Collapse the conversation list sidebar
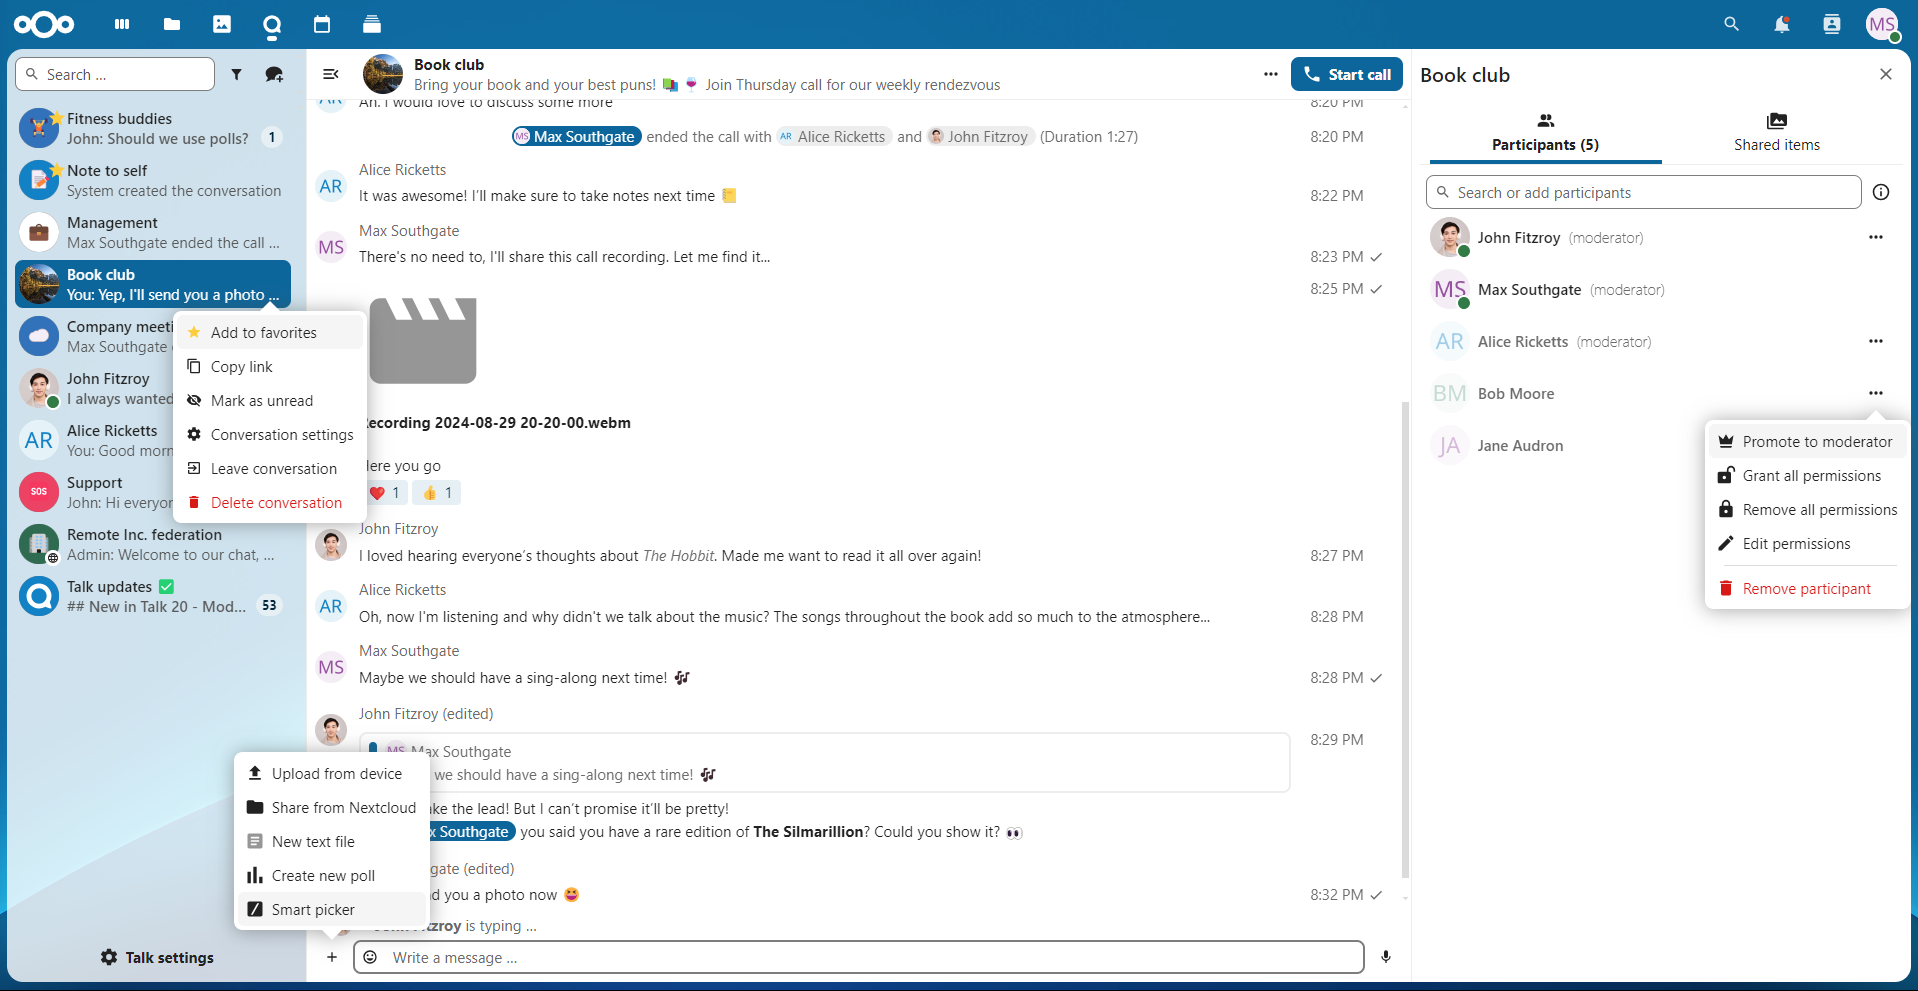 pos(331,74)
